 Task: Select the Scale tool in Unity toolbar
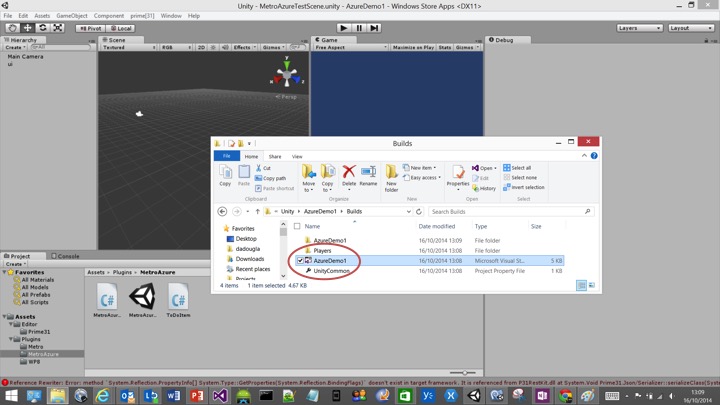coord(57,28)
